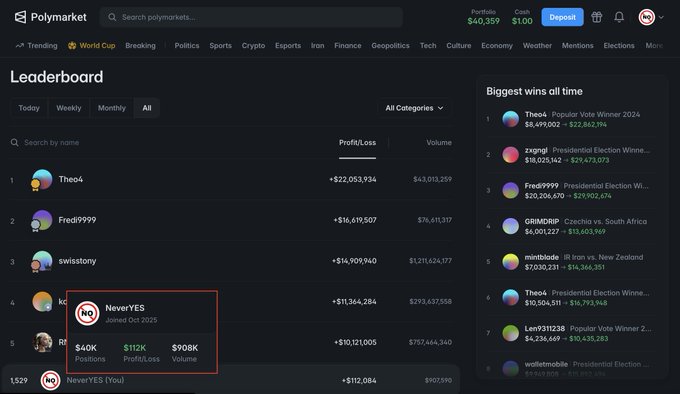Open Czechia vs. South Africa market

point(605,221)
